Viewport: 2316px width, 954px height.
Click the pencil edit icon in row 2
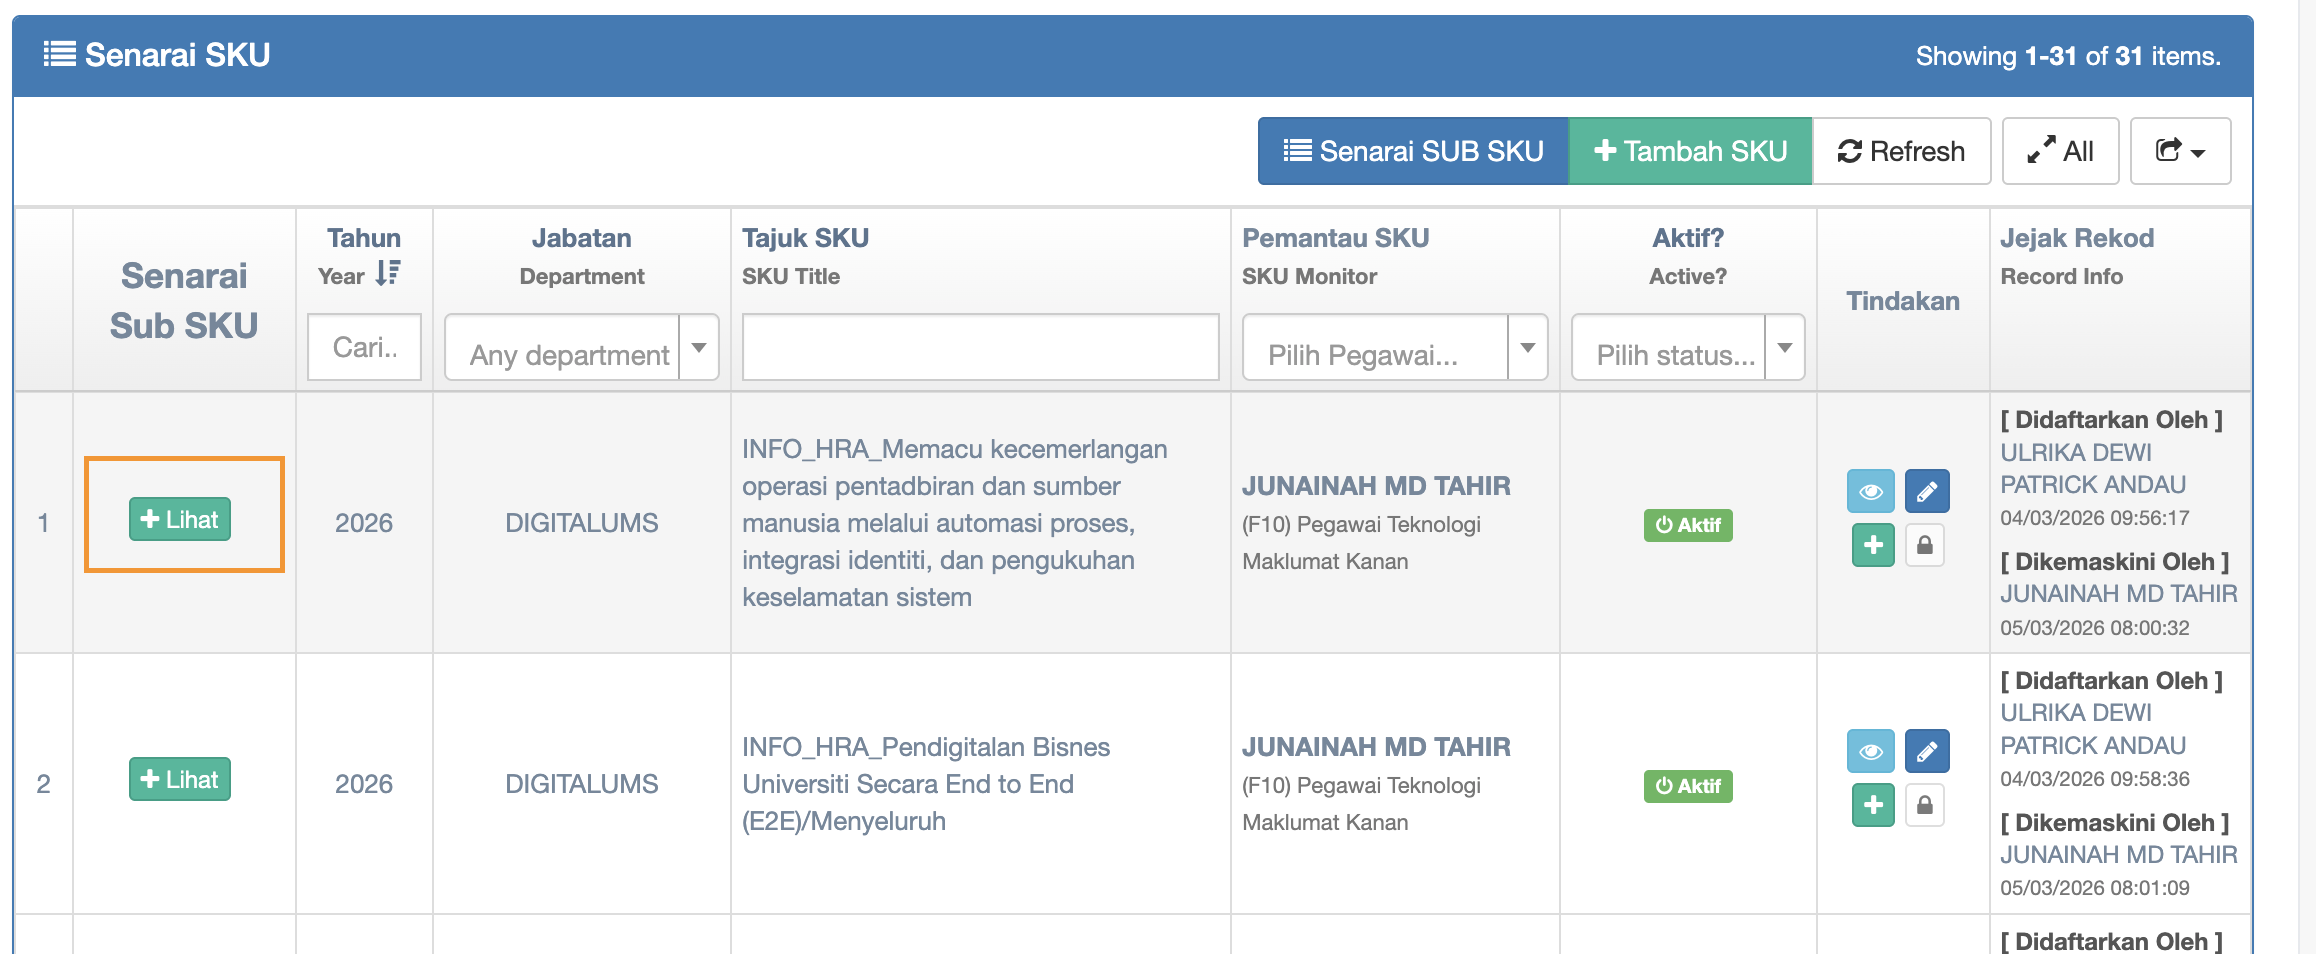click(1926, 751)
